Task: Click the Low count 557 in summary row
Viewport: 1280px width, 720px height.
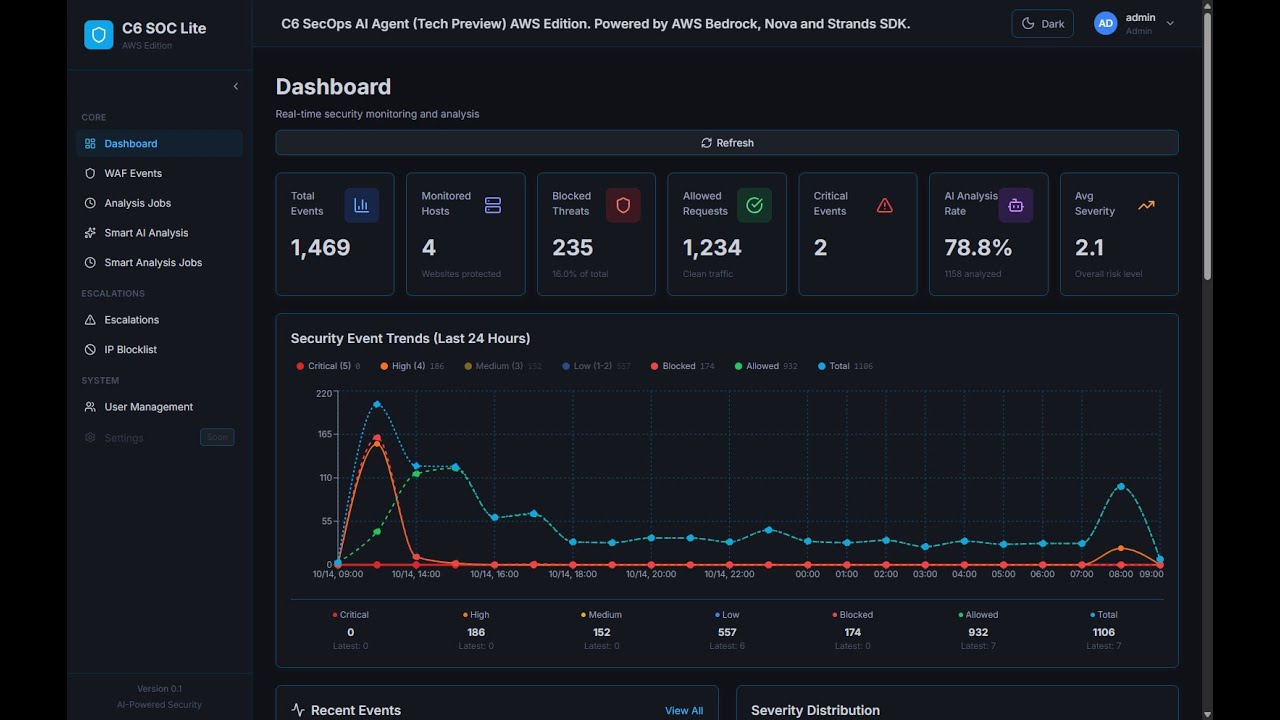Action: (727, 632)
